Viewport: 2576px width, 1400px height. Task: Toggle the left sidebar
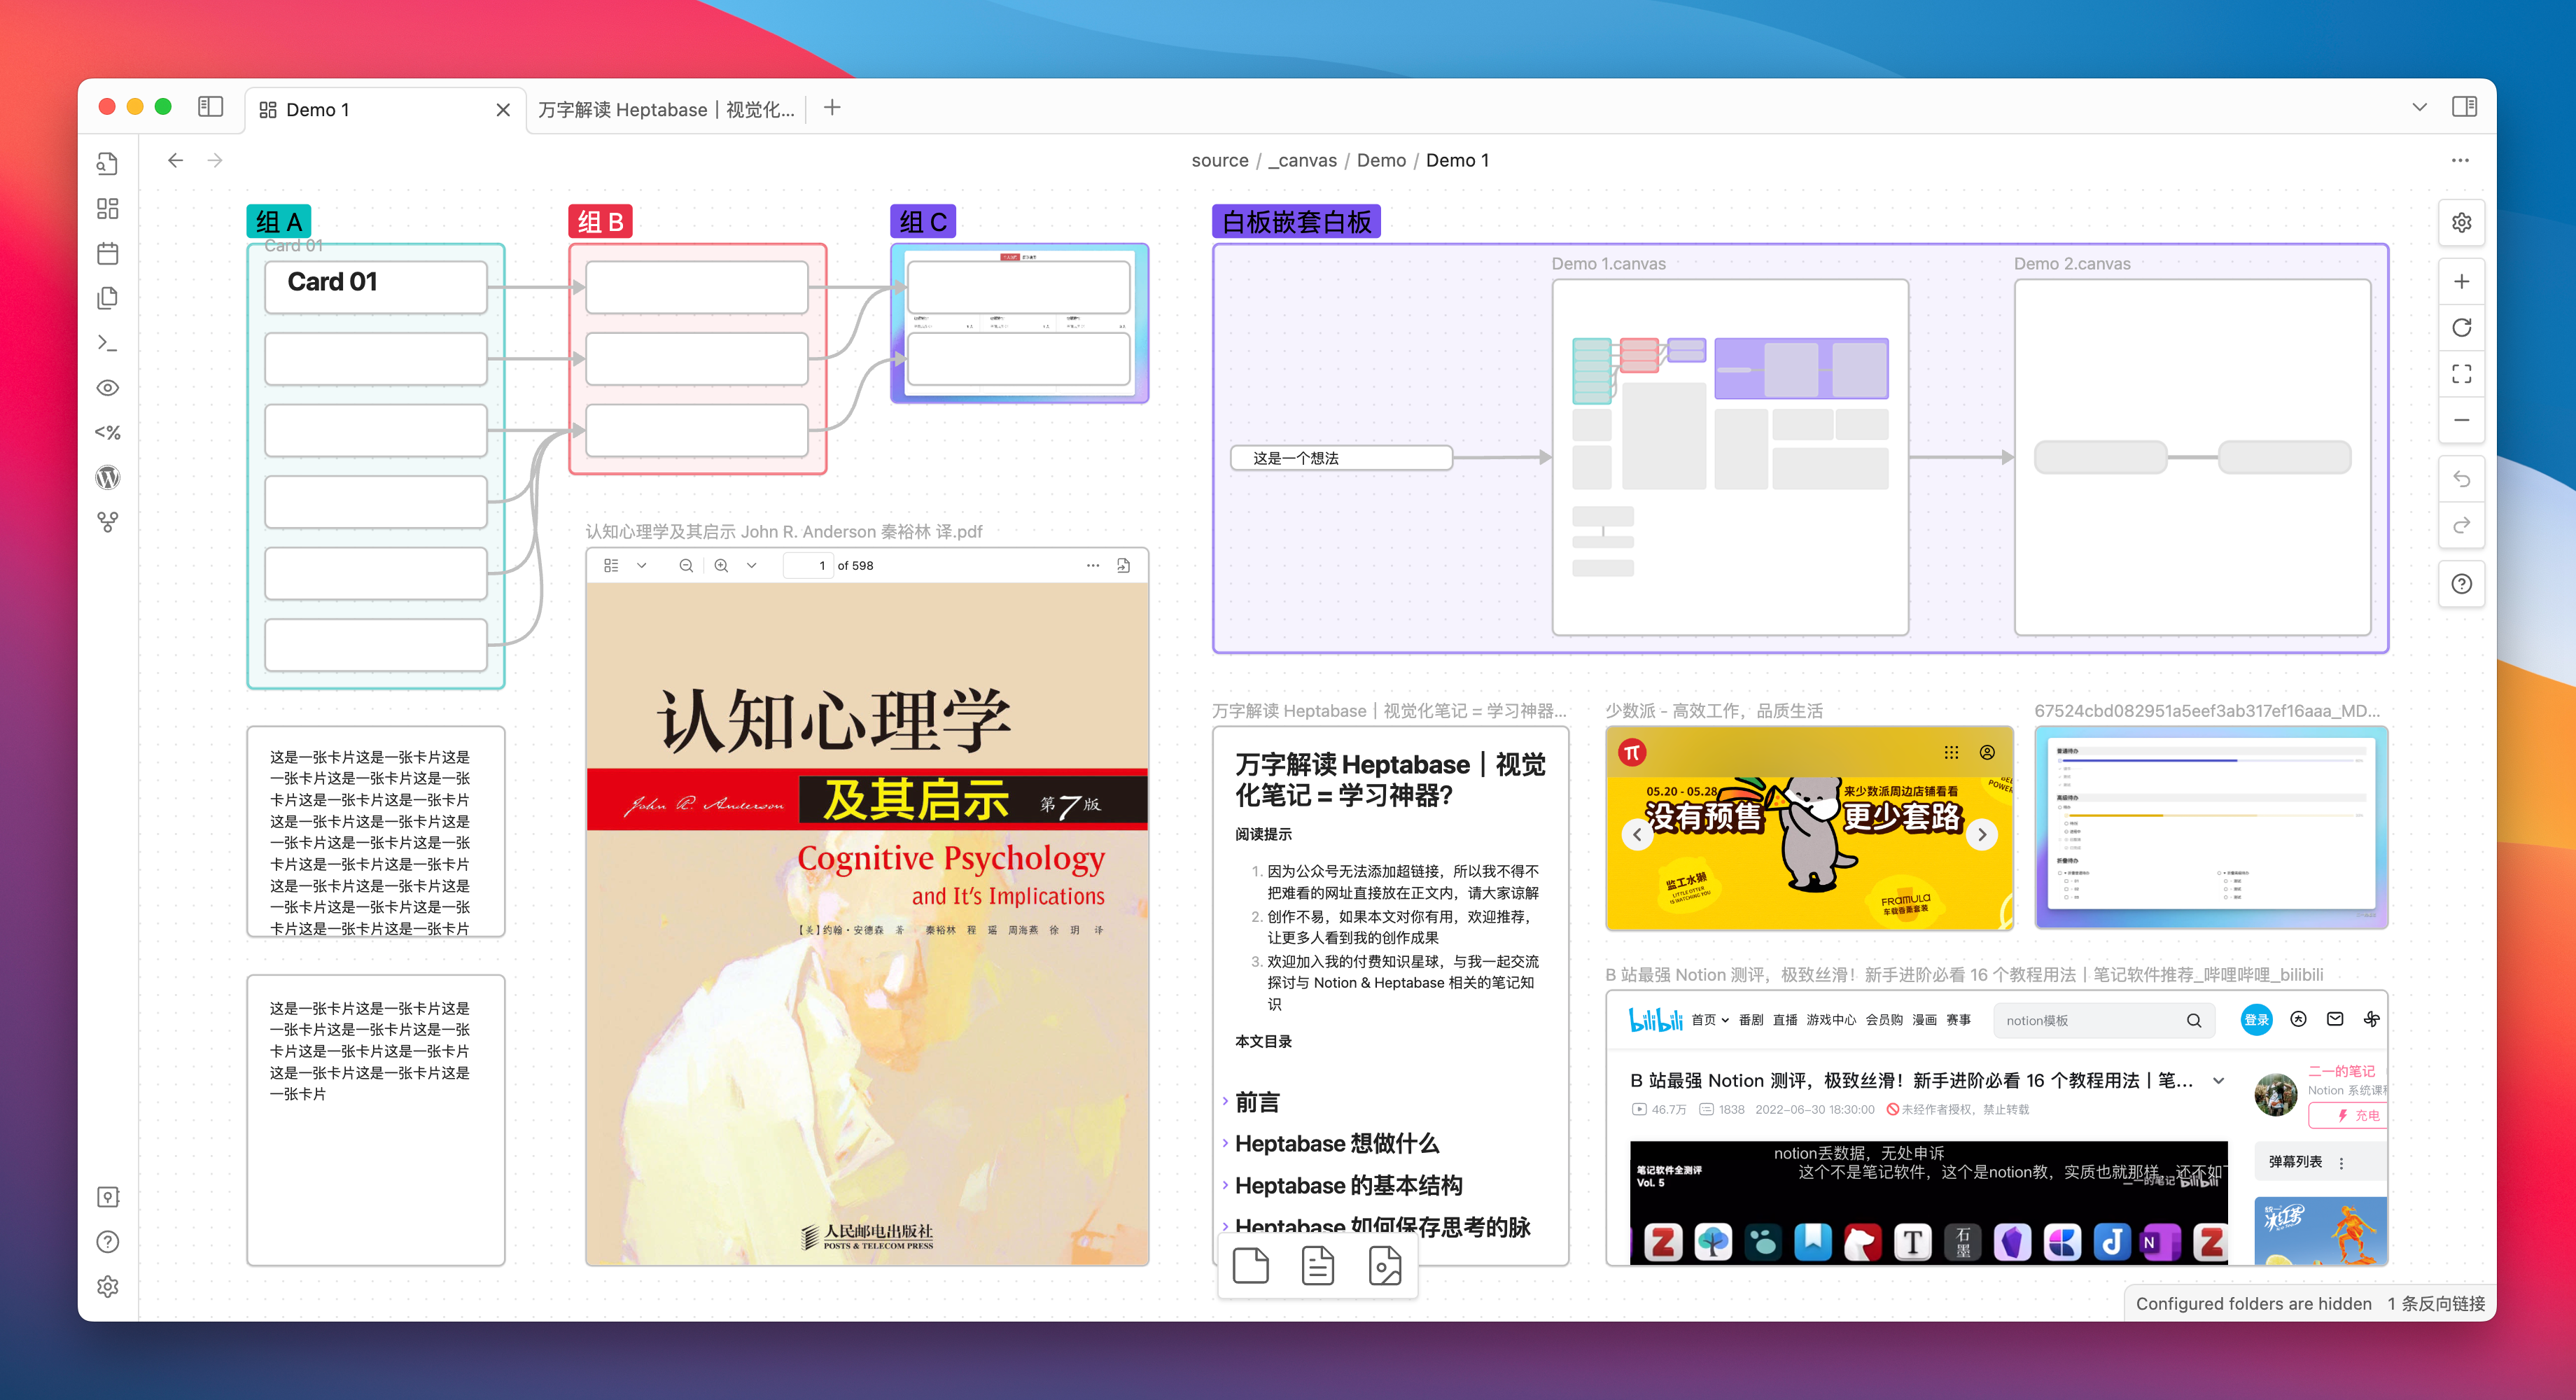[x=210, y=107]
